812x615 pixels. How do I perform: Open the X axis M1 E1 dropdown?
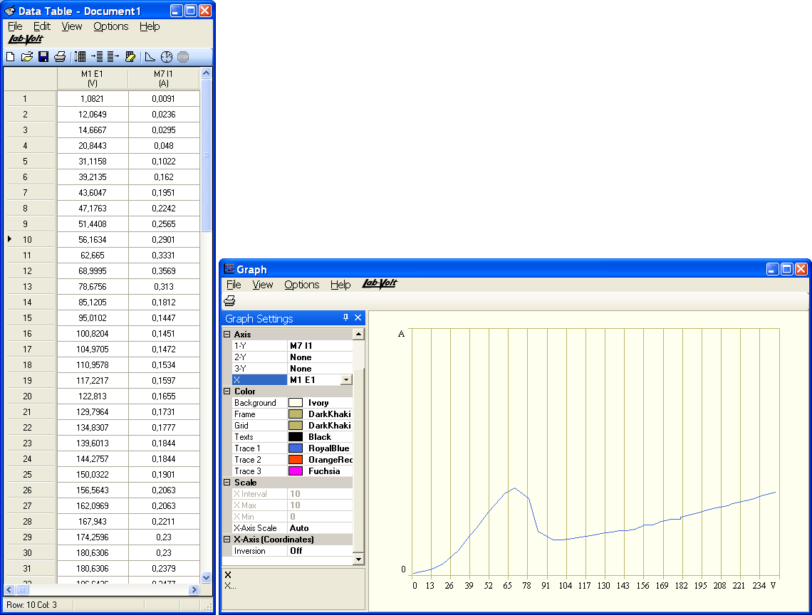click(x=346, y=380)
